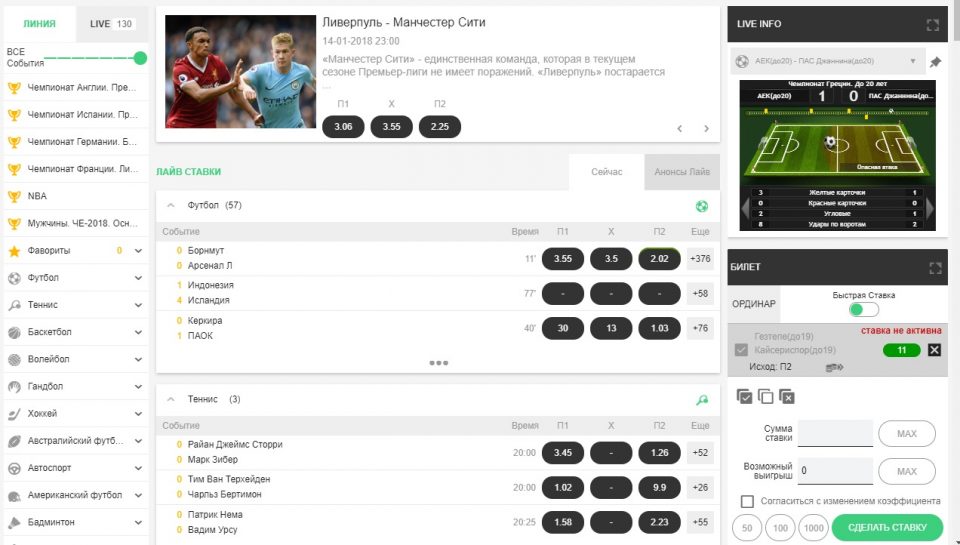The height and width of the screenshot is (545, 960).
Task: Click the tennis racket icon in Теннис header
Action: (702, 400)
